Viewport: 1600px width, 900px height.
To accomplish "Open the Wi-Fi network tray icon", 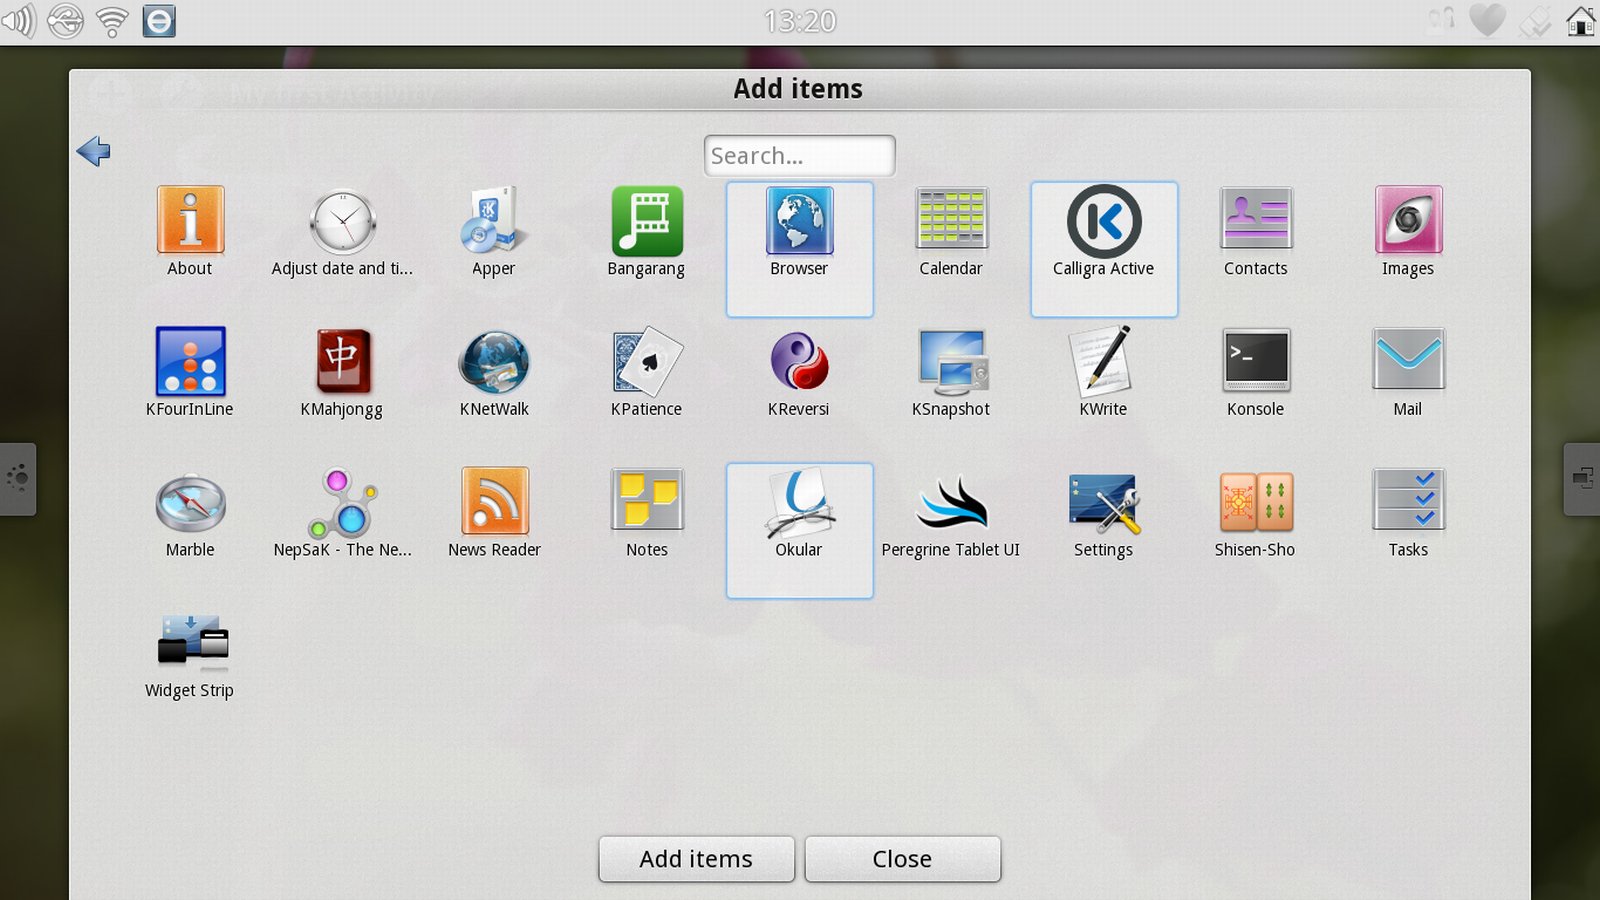I will [112, 21].
